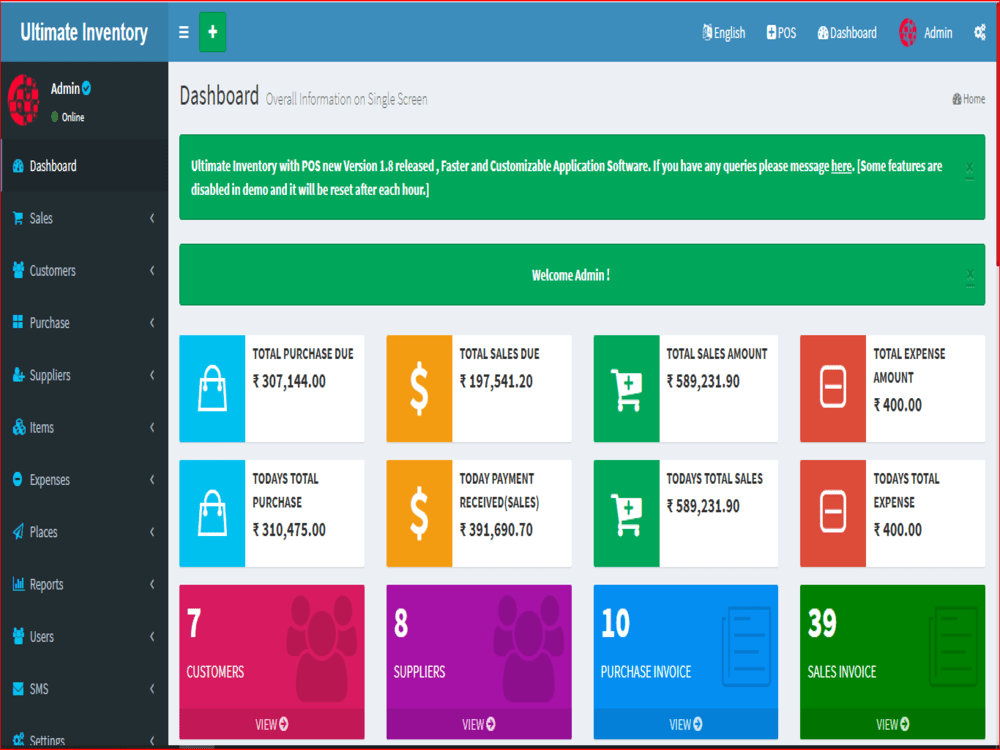Click the Customers people icon in sidebar
1000x750 pixels.
18,270
